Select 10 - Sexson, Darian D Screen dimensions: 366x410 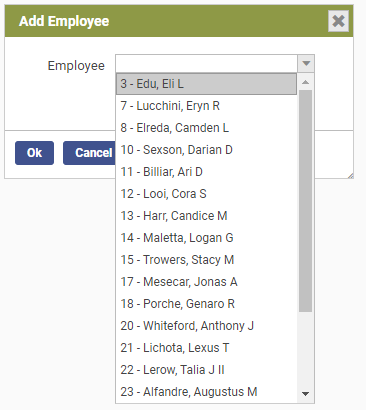click(x=206, y=150)
